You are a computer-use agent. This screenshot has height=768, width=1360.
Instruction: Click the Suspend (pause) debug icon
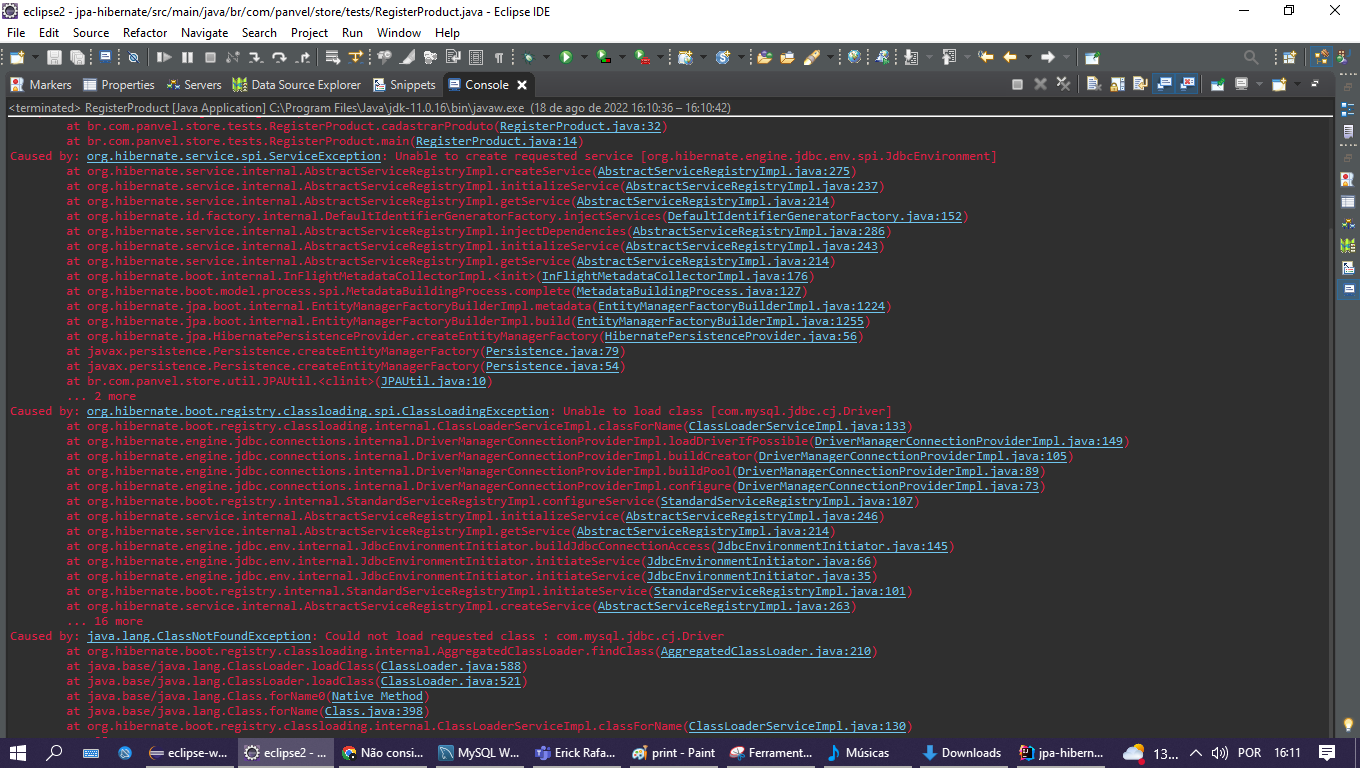(x=187, y=57)
